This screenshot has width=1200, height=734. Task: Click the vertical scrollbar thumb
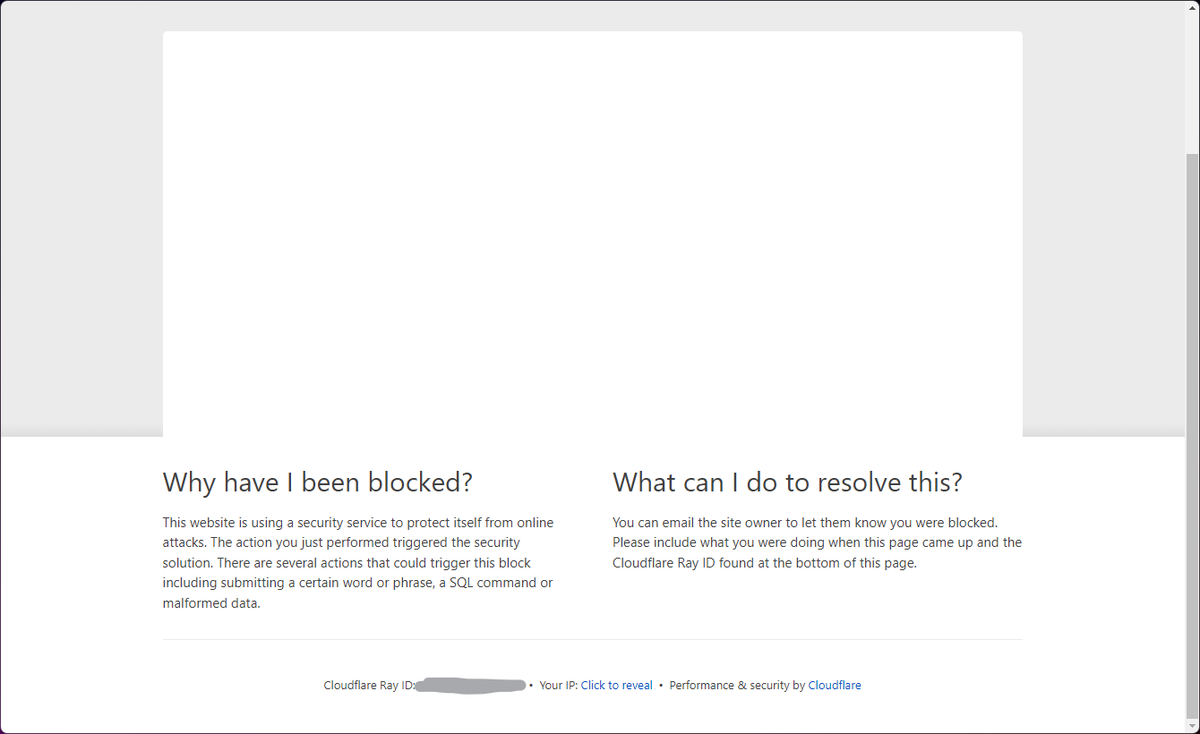pyautogui.click(x=1192, y=436)
